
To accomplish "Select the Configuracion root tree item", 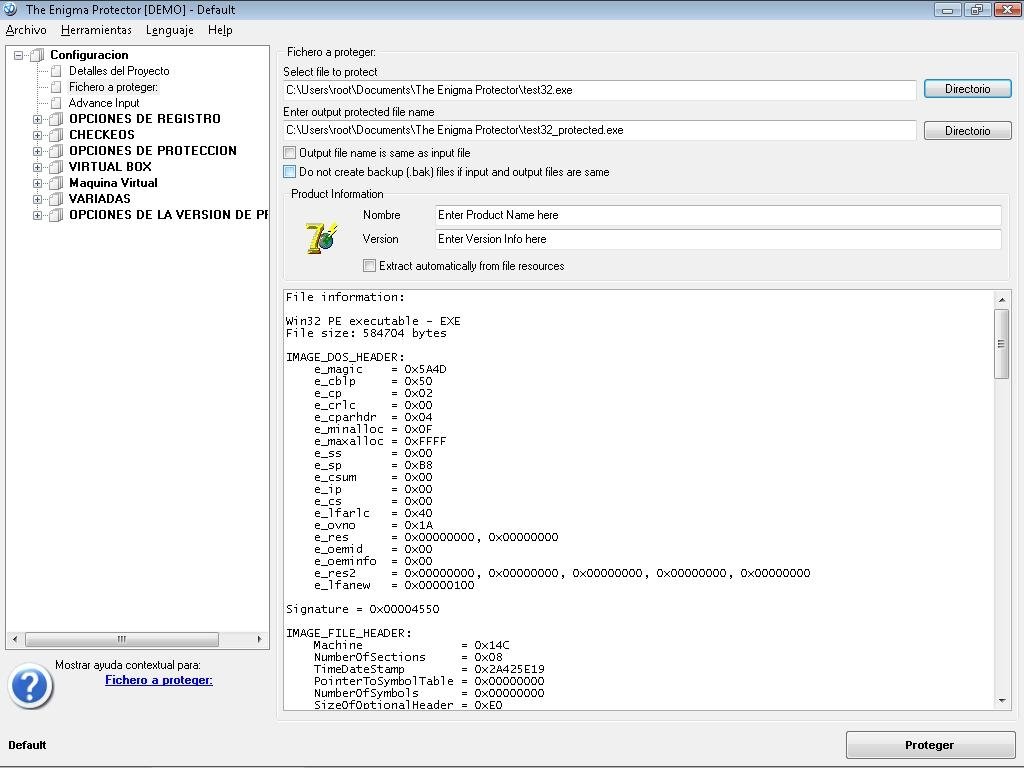I will pos(89,55).
